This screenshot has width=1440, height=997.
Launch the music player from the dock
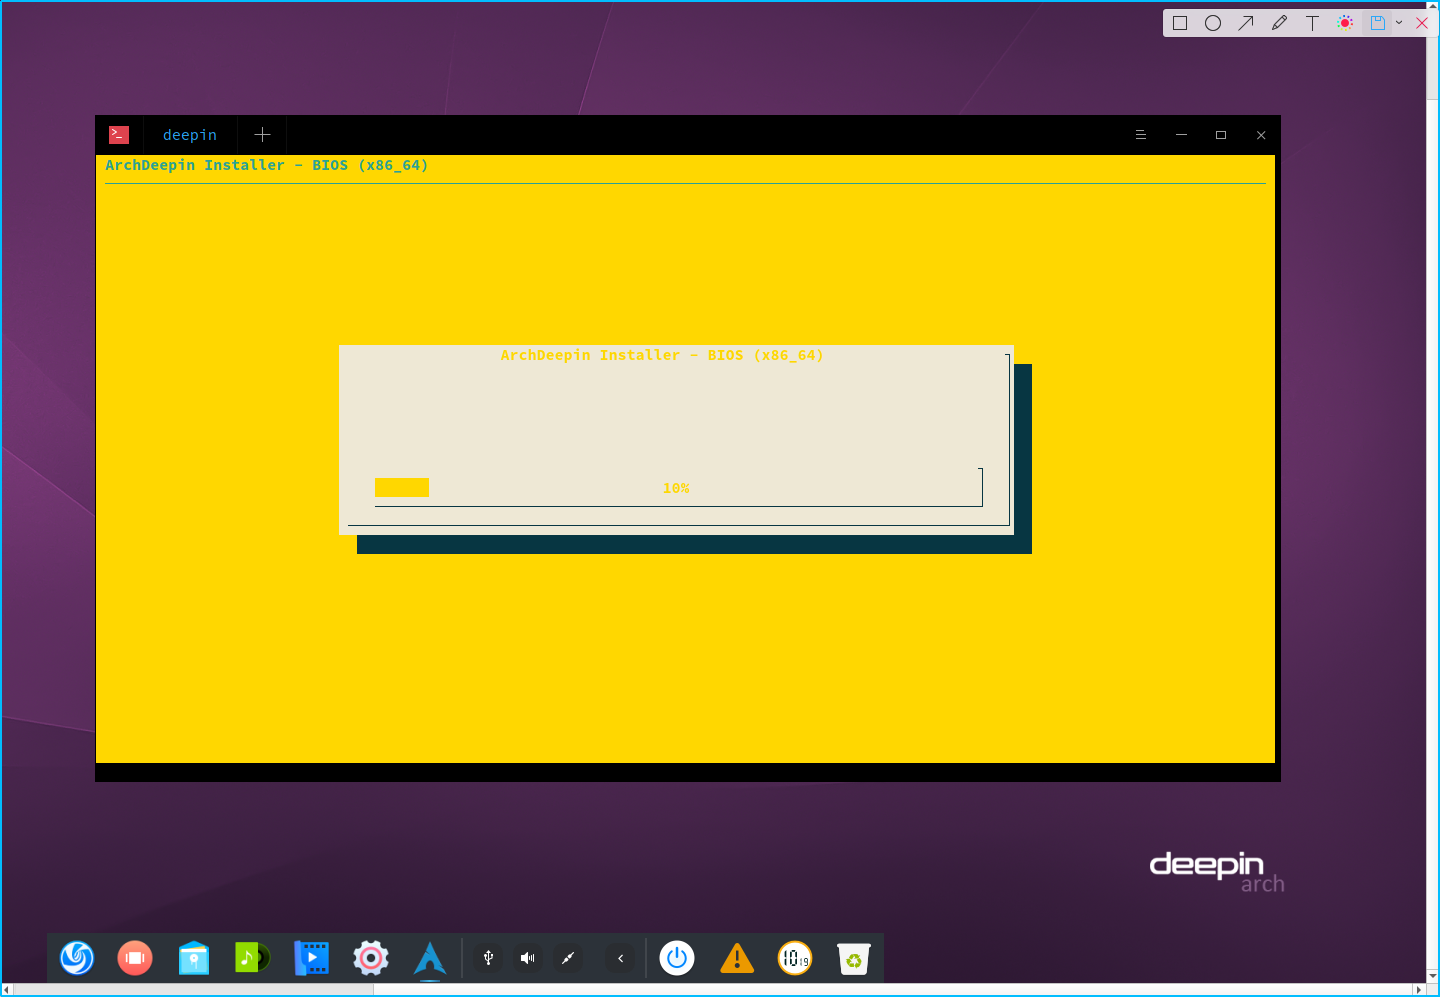tap(252, 958)
